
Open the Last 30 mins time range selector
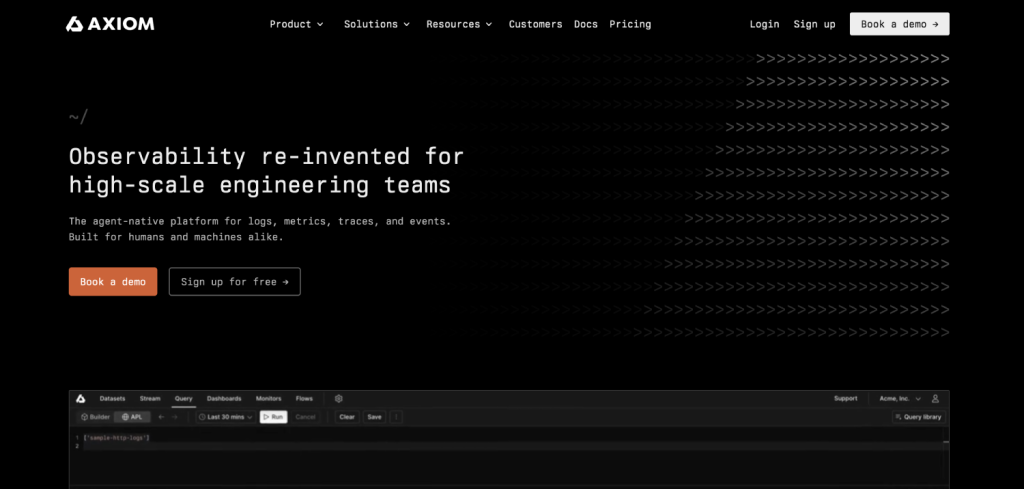(x=225, y=417)
